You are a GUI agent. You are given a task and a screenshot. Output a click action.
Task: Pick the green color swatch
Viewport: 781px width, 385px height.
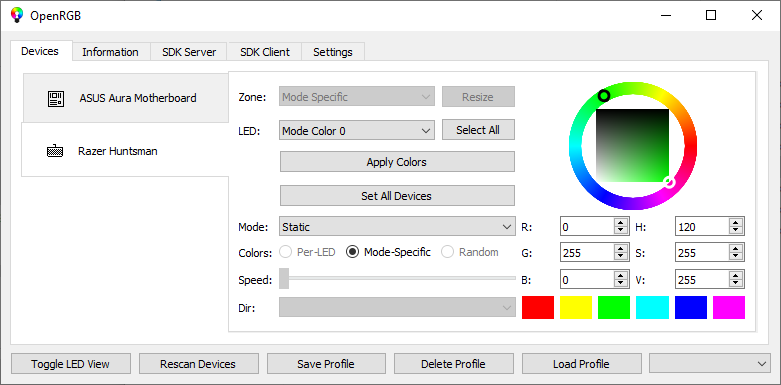[614, 307]
